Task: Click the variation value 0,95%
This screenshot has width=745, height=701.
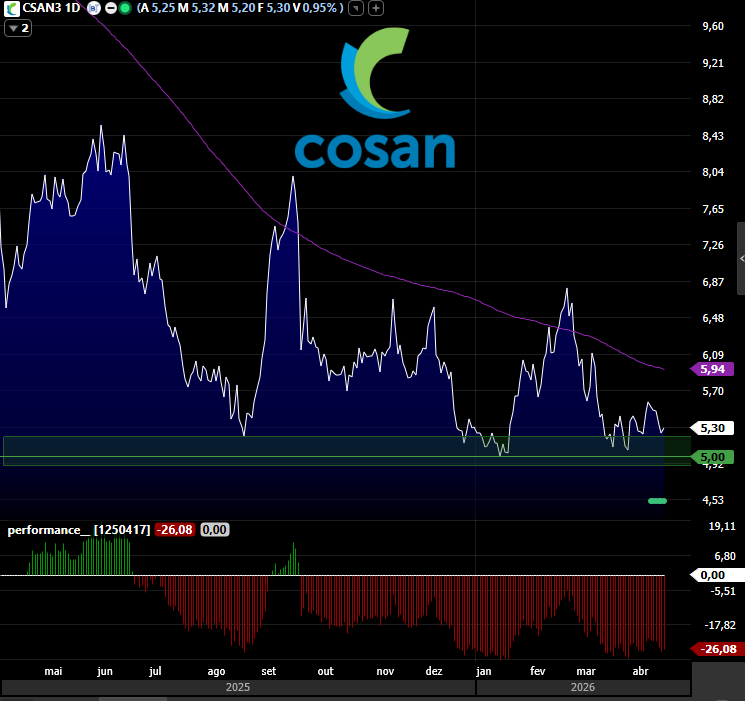Action: (320, 8)
